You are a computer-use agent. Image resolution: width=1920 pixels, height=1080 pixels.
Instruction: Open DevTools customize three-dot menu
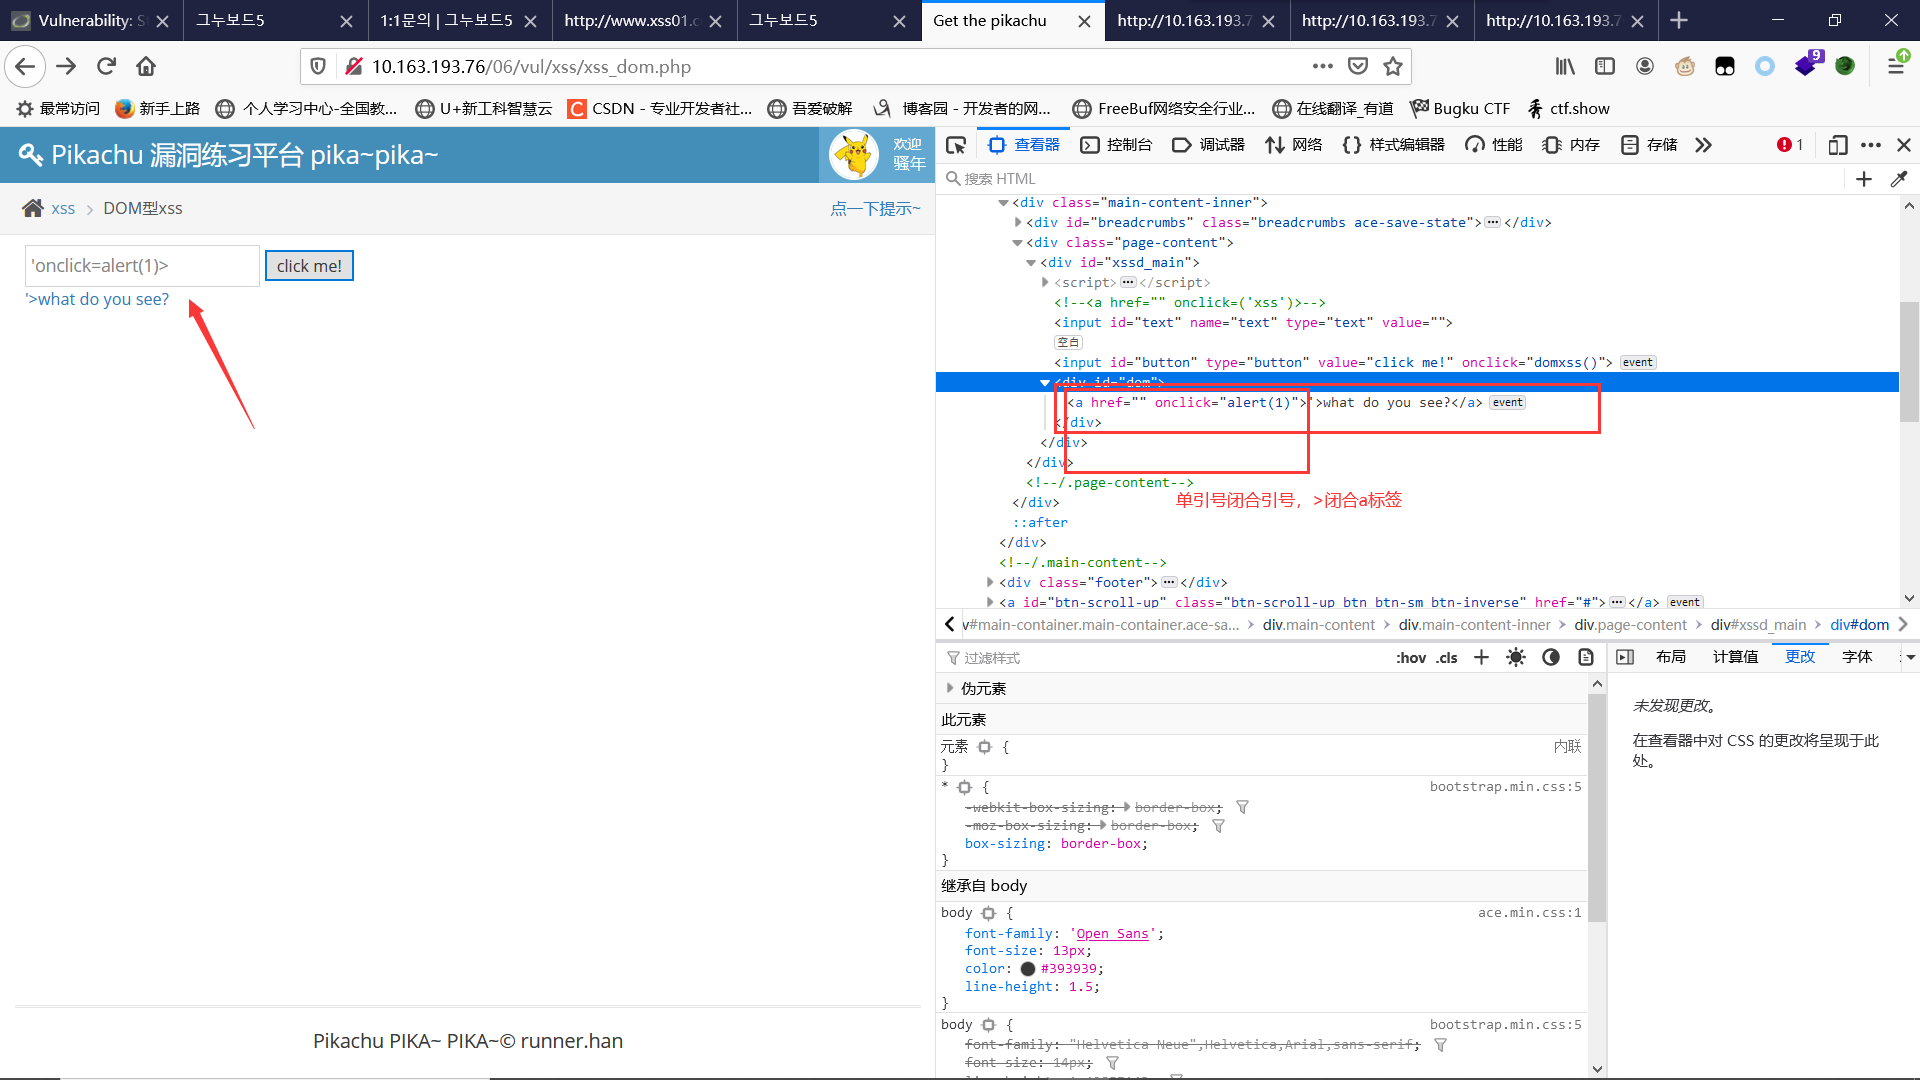tap(1871, 145)
